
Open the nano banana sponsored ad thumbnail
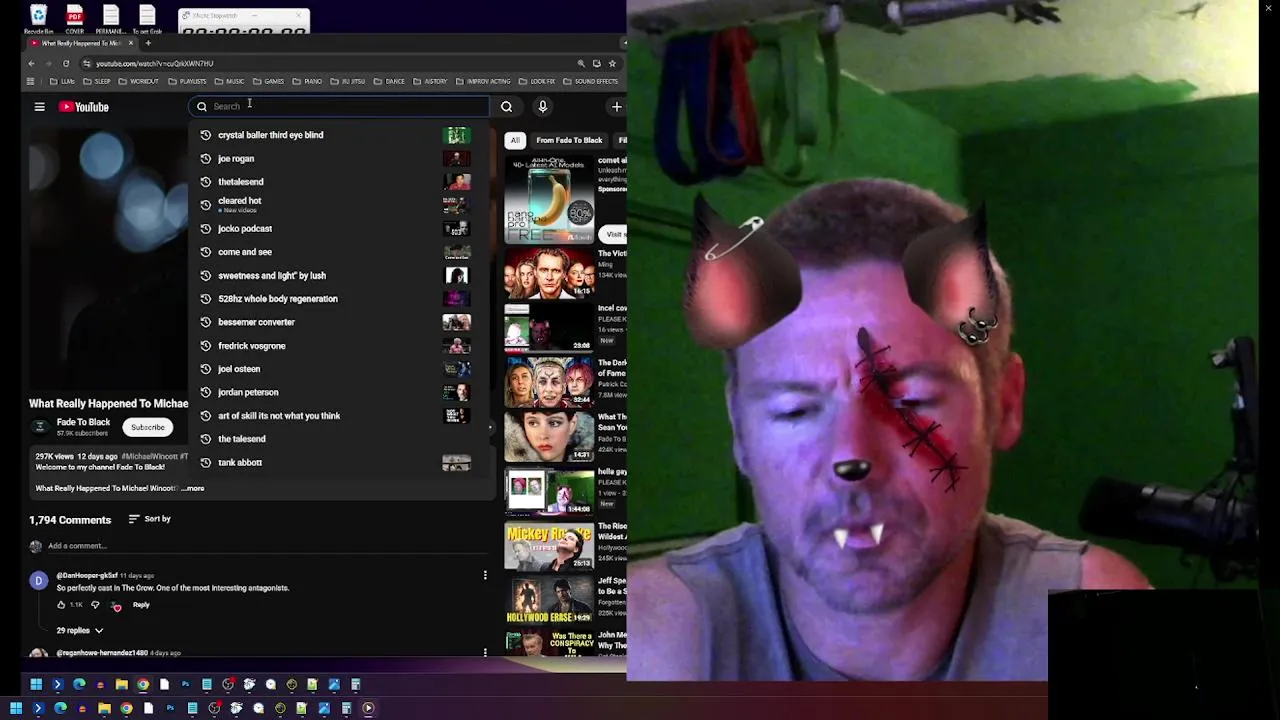[x=549, y=200]
